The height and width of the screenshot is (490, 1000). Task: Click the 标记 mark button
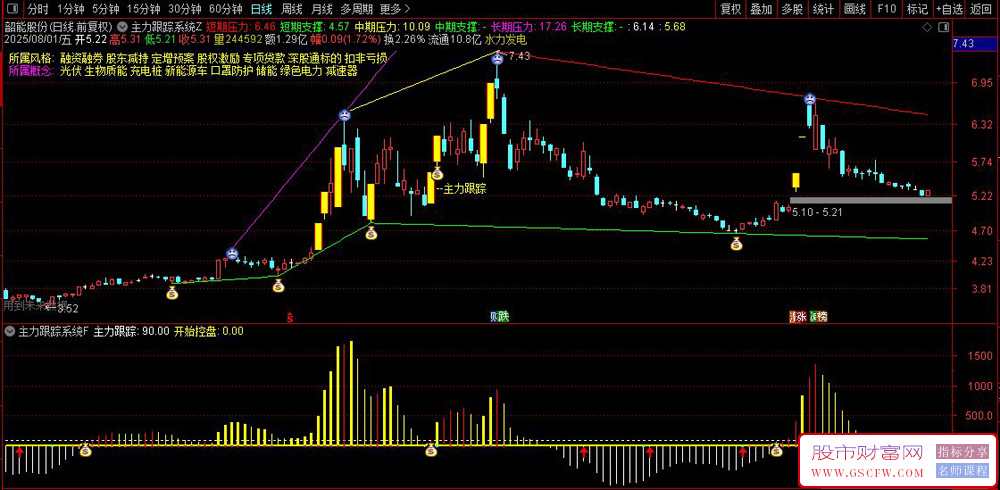pyautogui.click(x=917, y=9)
